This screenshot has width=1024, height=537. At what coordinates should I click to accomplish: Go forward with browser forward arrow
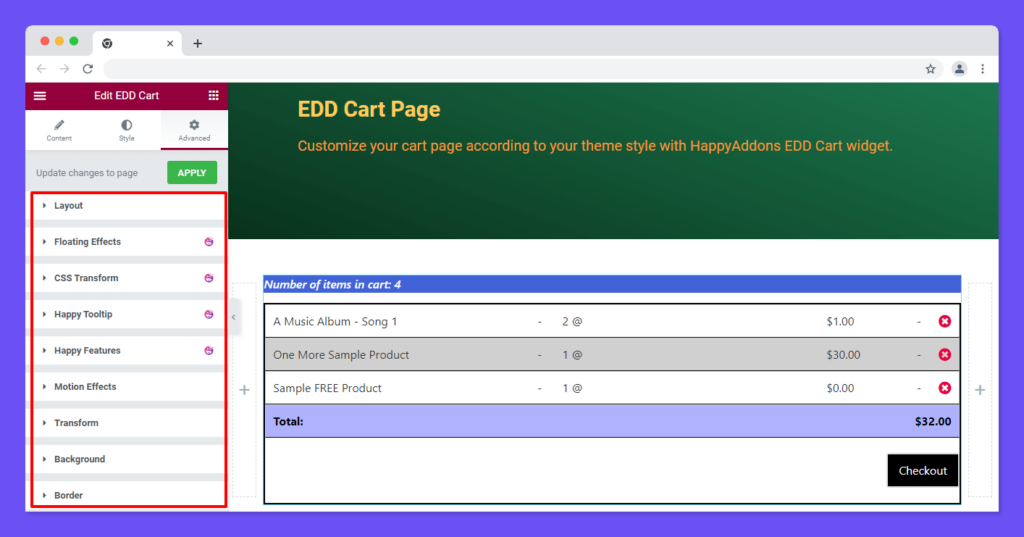click(64, 69)
